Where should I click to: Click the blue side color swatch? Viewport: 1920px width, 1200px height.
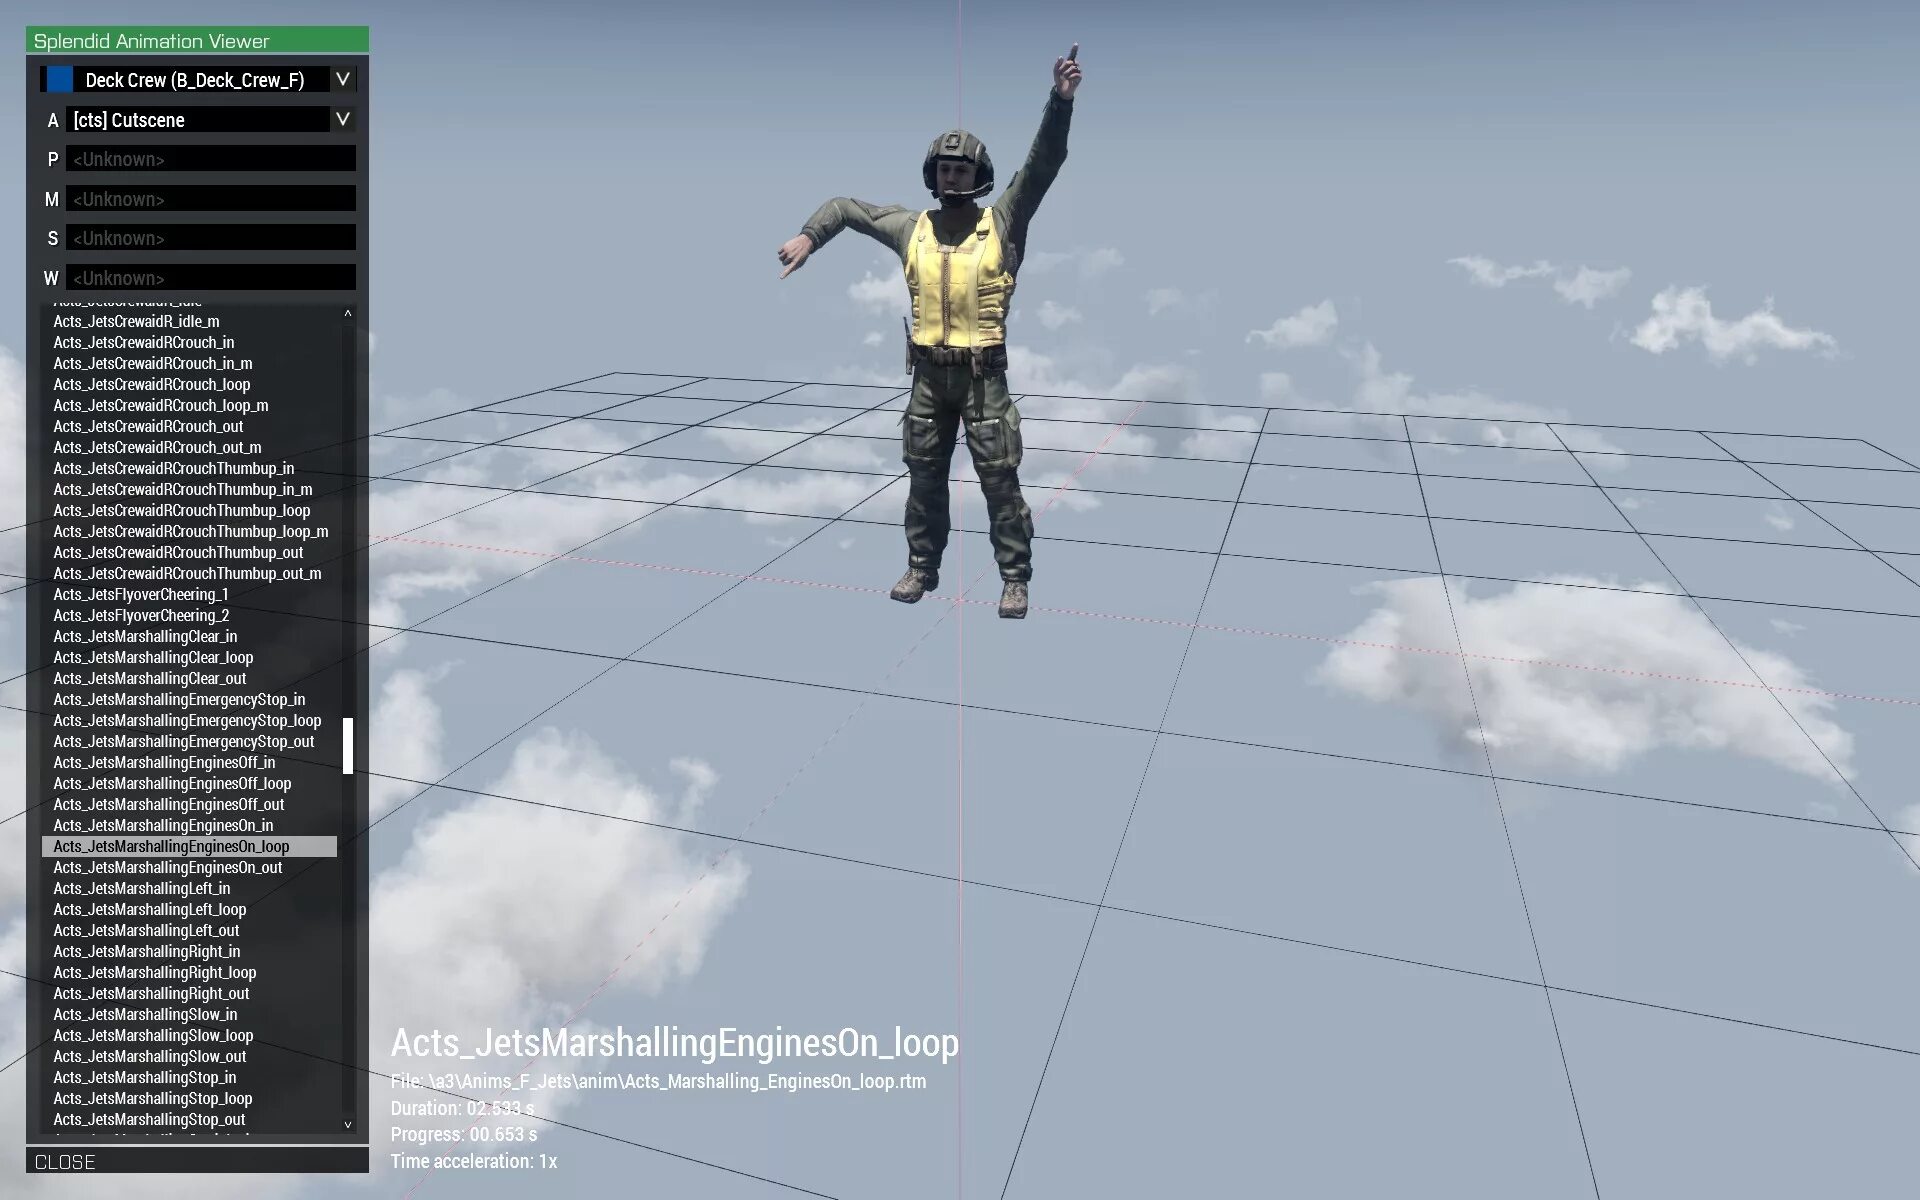point(60,79)
